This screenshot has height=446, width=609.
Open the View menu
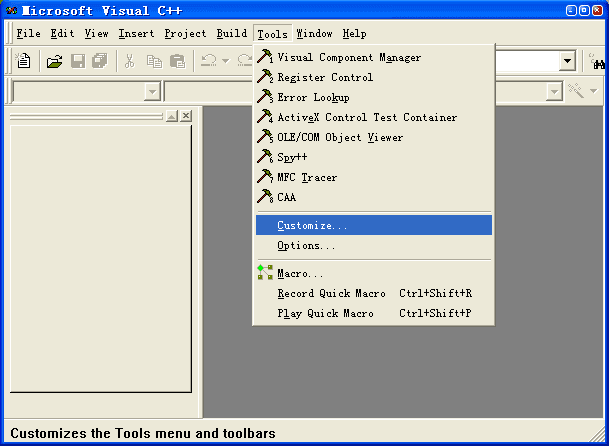click(x=96, y=34)
